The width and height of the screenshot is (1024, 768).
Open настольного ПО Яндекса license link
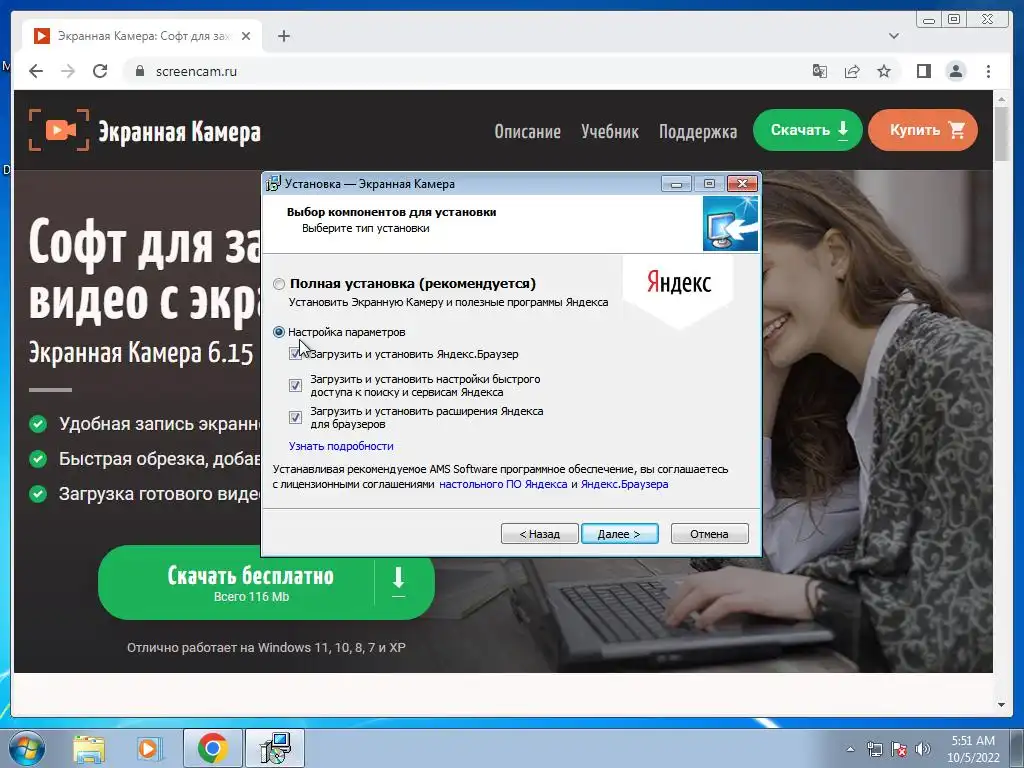click(503, 485)
